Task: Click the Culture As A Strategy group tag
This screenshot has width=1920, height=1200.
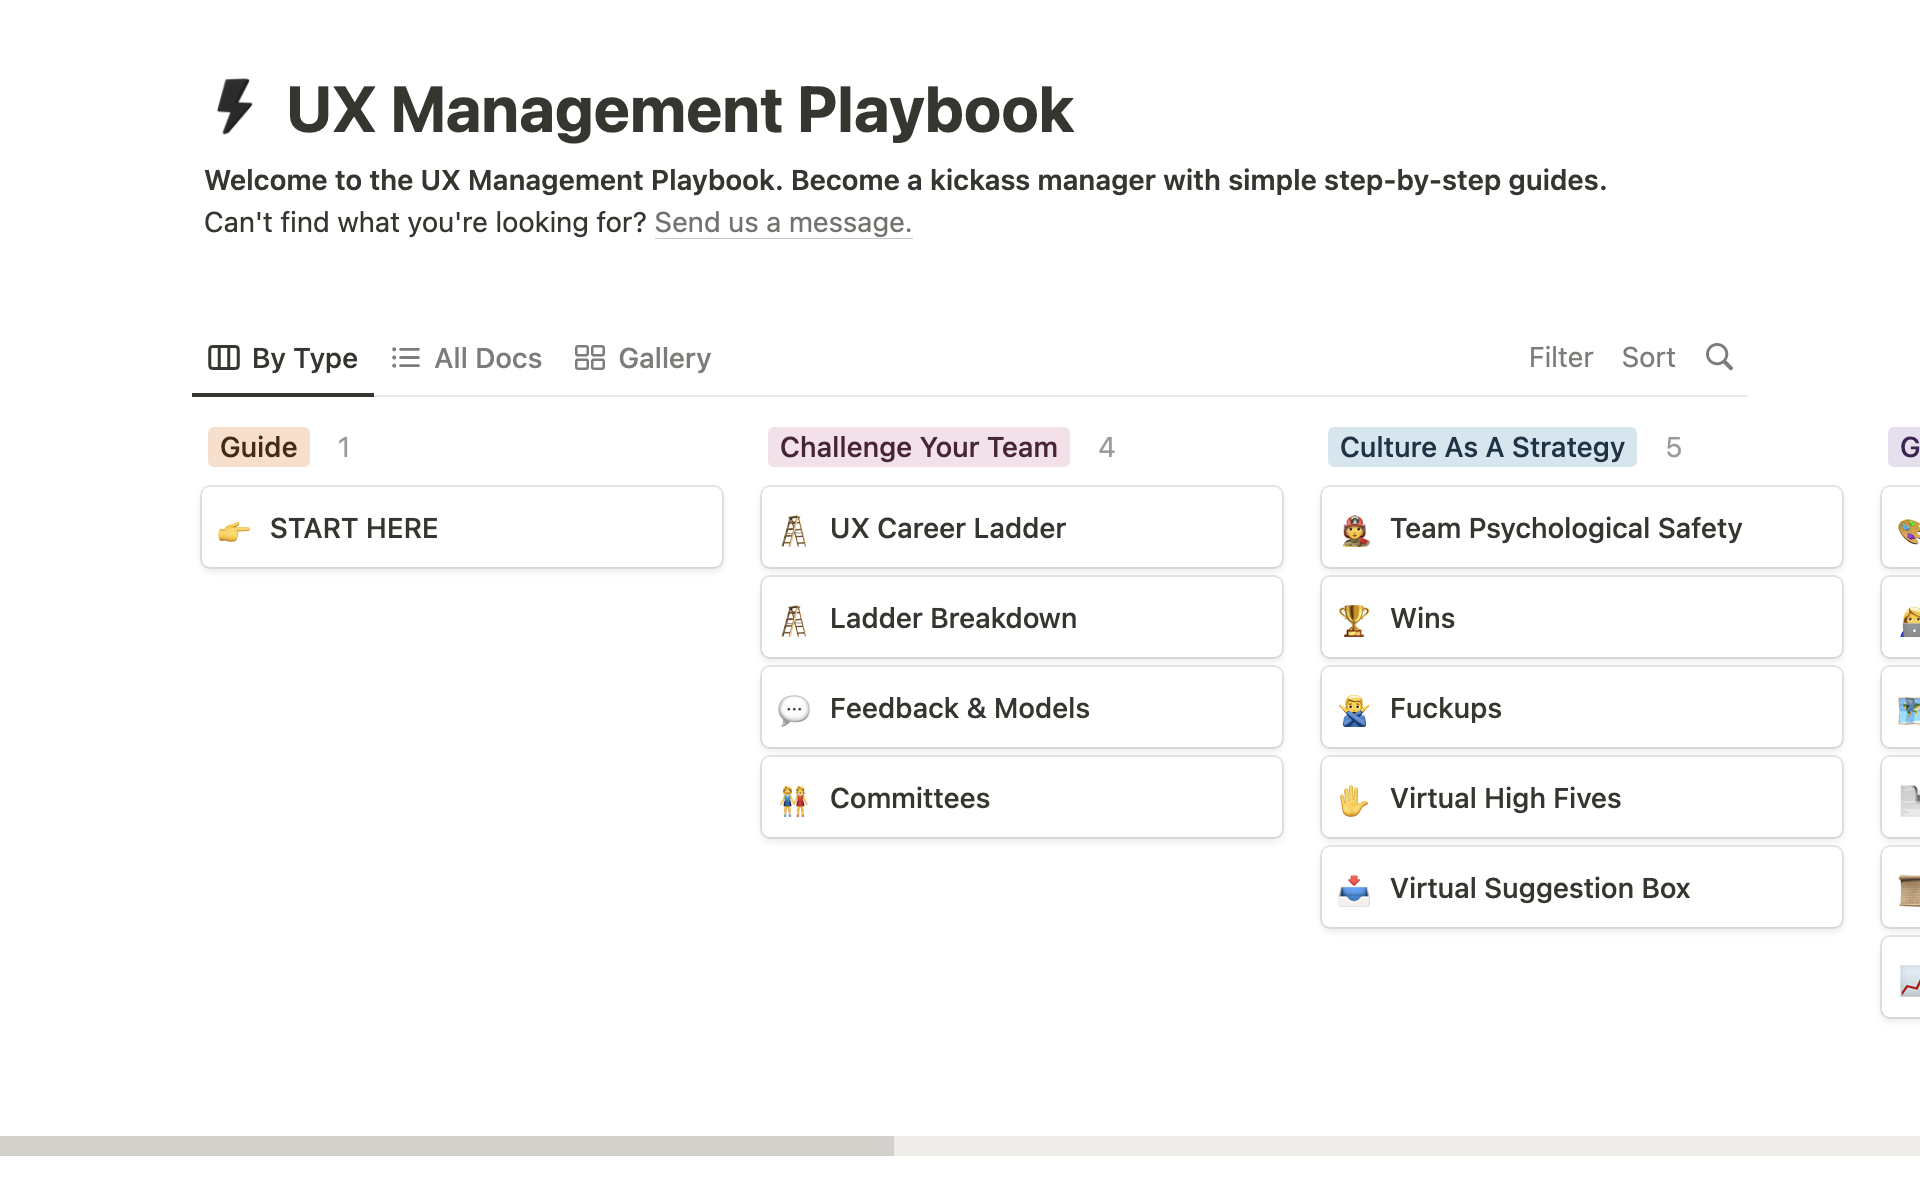Action: tap(1481, 447)
